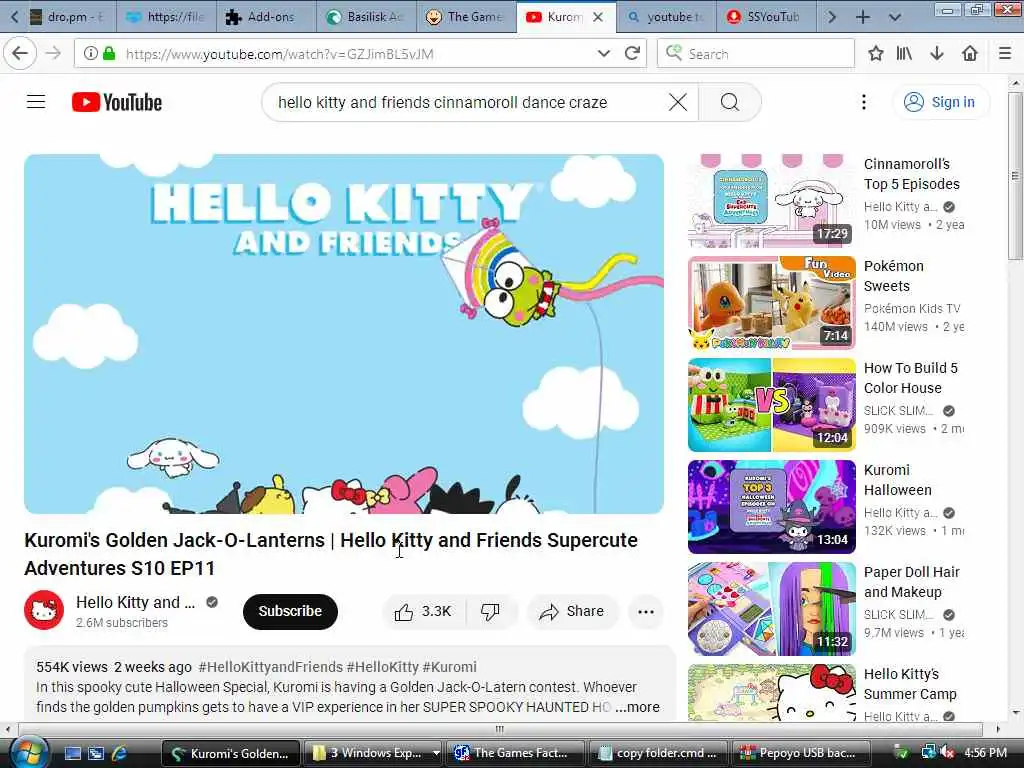Open the downloads arrow icon

pyautogui.click(x=937, y=54)
